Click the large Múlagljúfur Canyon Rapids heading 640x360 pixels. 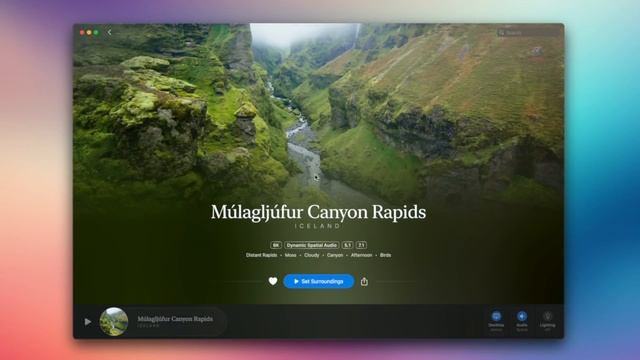pyautogui.click(x=318, y=212)
